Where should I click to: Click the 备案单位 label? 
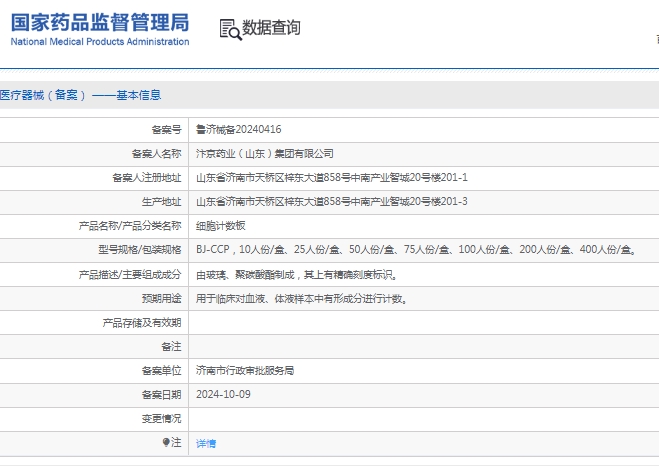coord(161,370)
